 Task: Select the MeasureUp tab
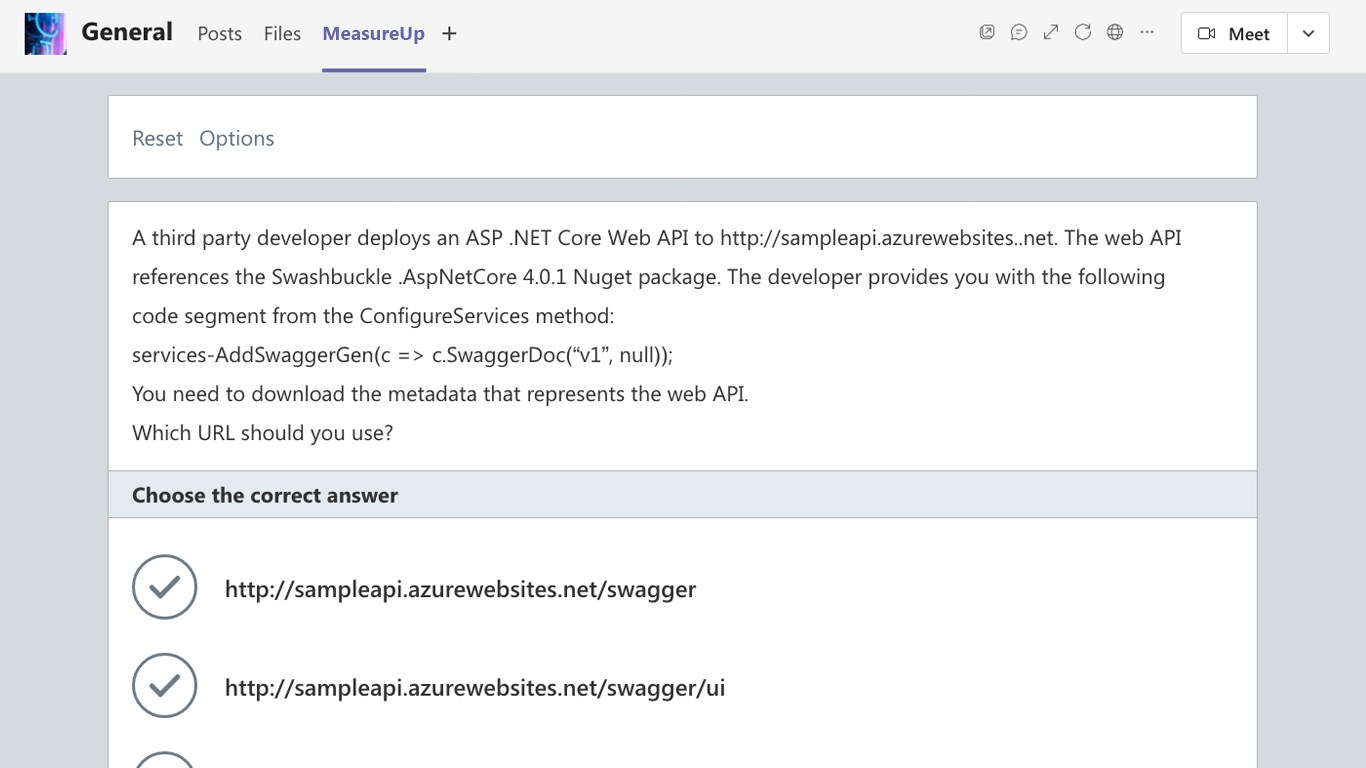(x=373, y=34)
